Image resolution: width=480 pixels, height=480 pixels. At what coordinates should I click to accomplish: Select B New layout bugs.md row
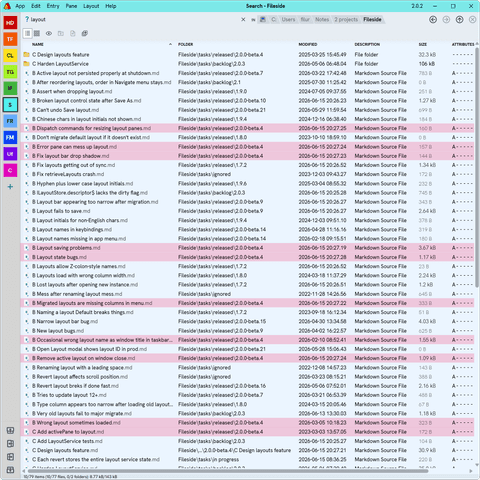click(x=248, y=331)
